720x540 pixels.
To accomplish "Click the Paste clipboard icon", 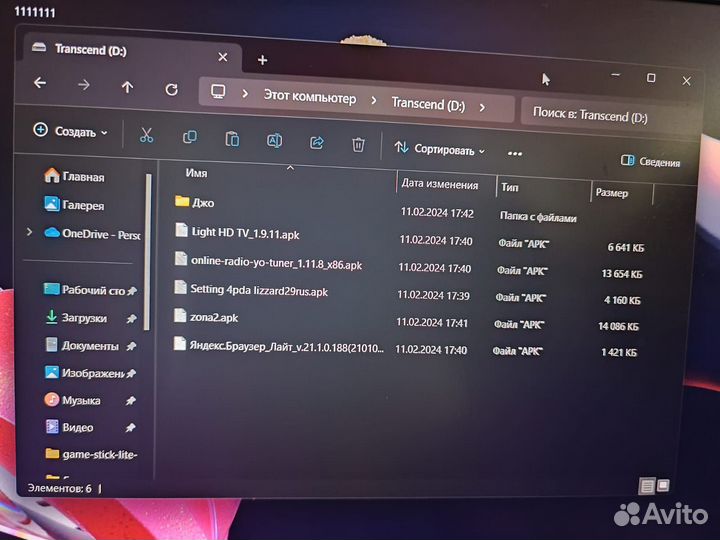I will (232, 140).
